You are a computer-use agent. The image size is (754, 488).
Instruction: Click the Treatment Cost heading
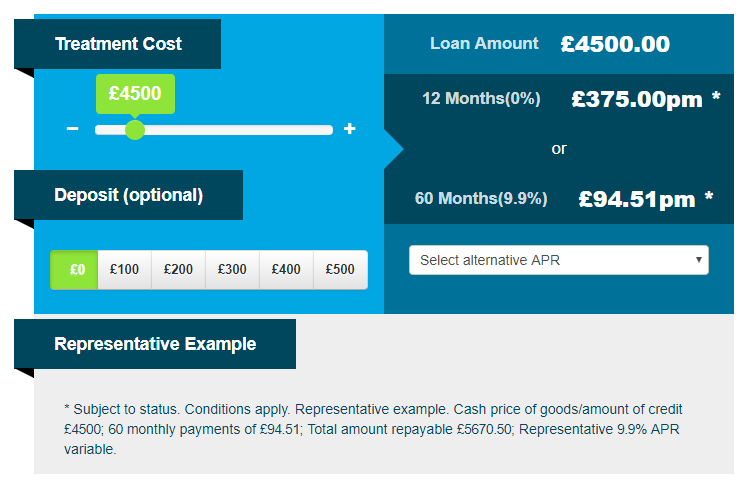pos(118,44)
